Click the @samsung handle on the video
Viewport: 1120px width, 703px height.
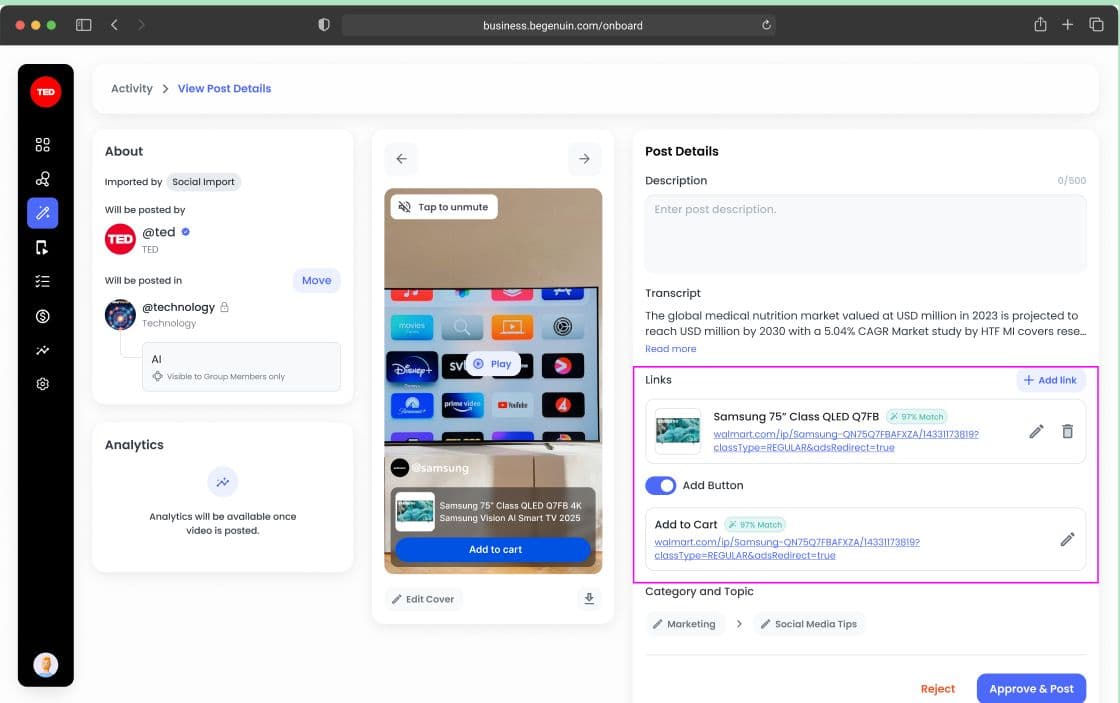[440, 468]
